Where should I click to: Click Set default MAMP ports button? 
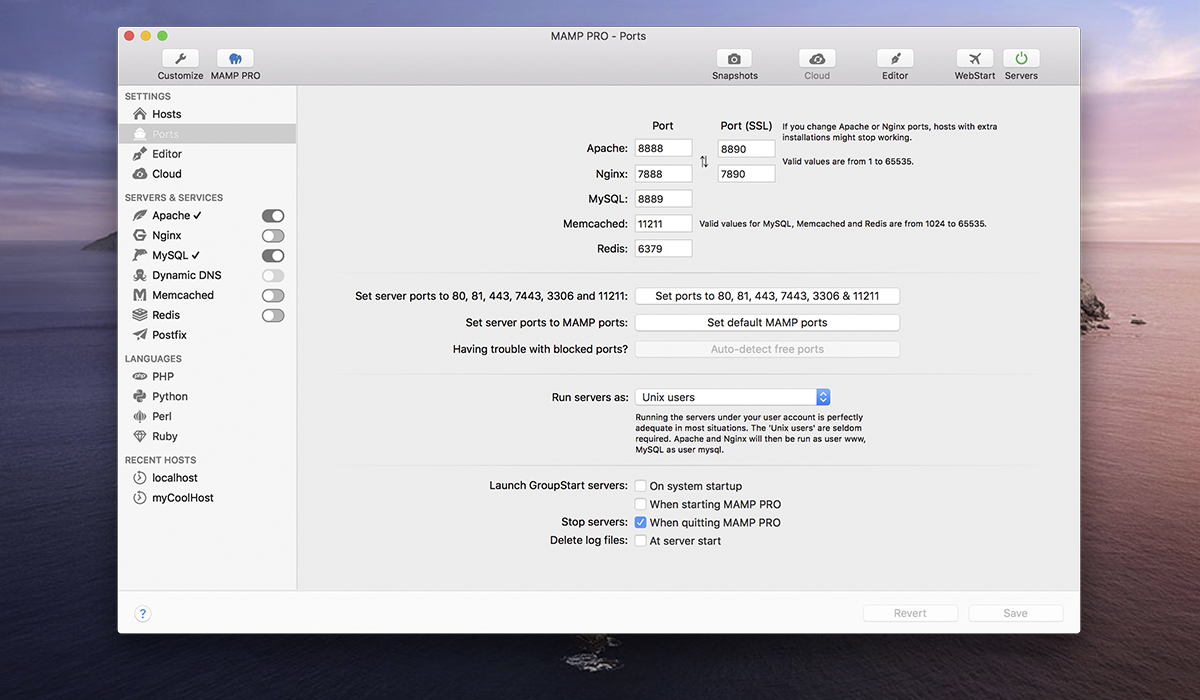[767, 323]
